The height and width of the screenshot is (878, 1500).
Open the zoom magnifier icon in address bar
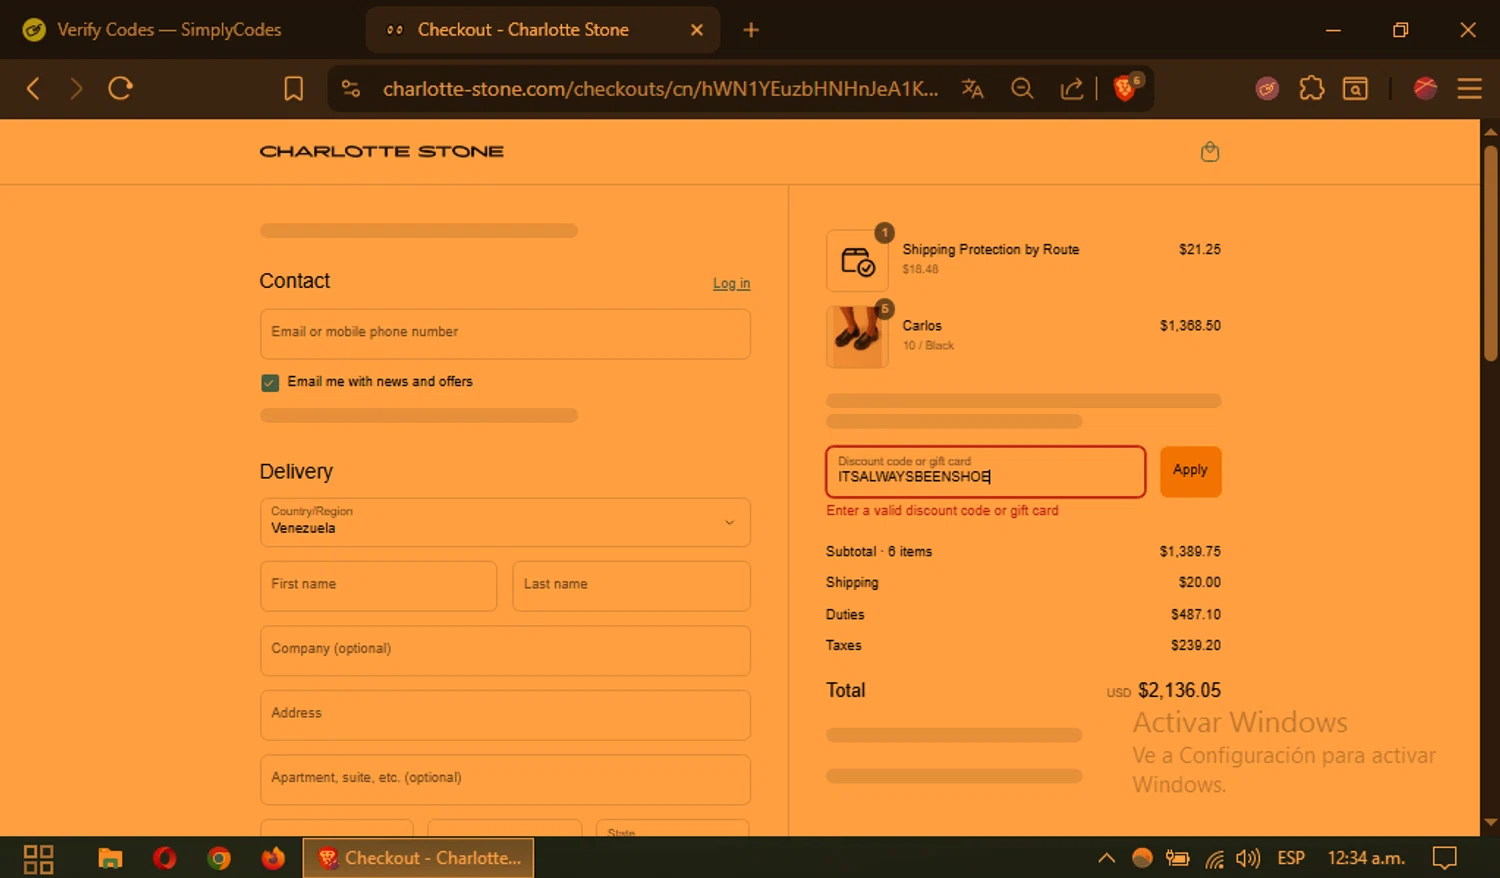1022,89
